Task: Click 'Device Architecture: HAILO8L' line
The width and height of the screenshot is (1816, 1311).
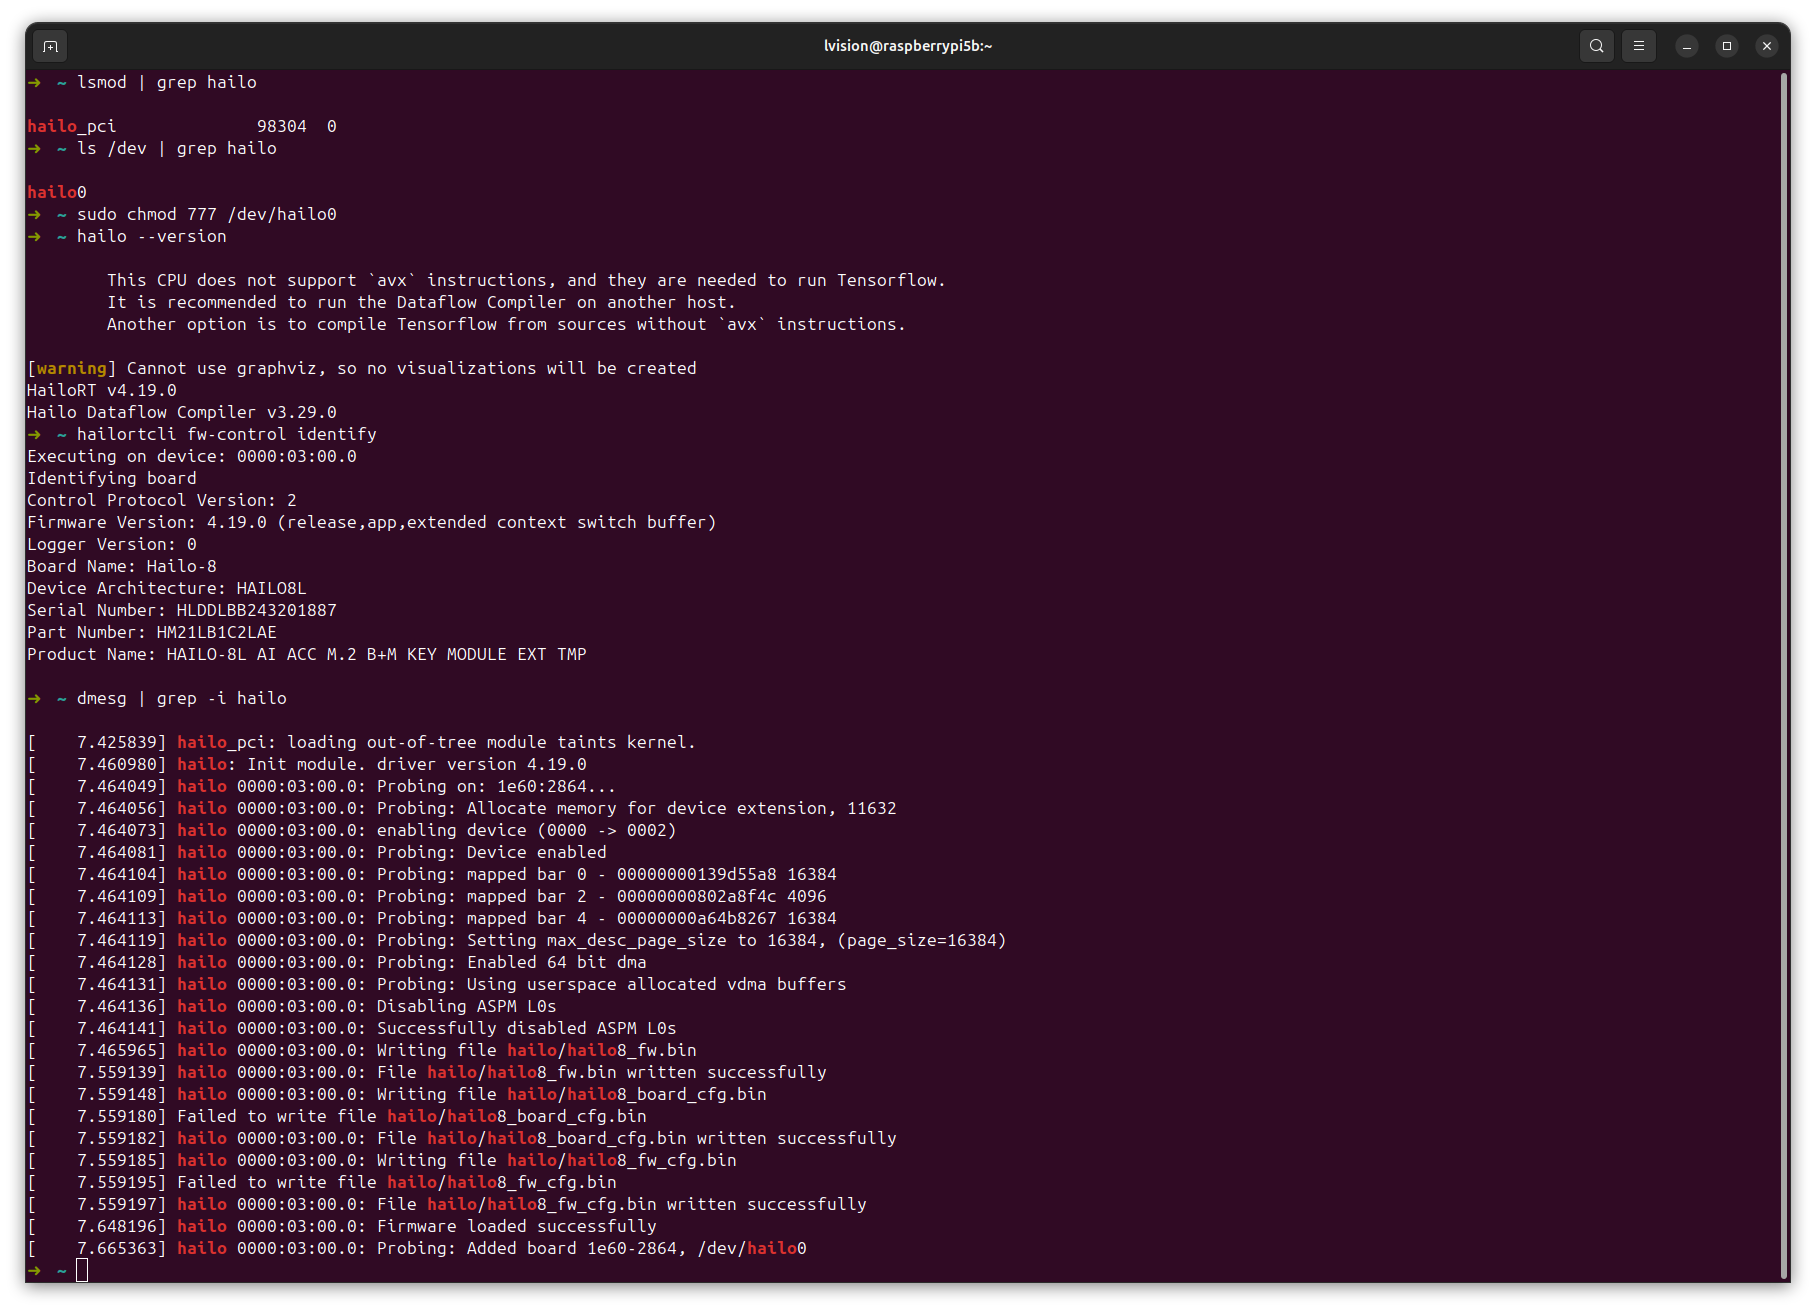Action: click(x=167, y=589)
